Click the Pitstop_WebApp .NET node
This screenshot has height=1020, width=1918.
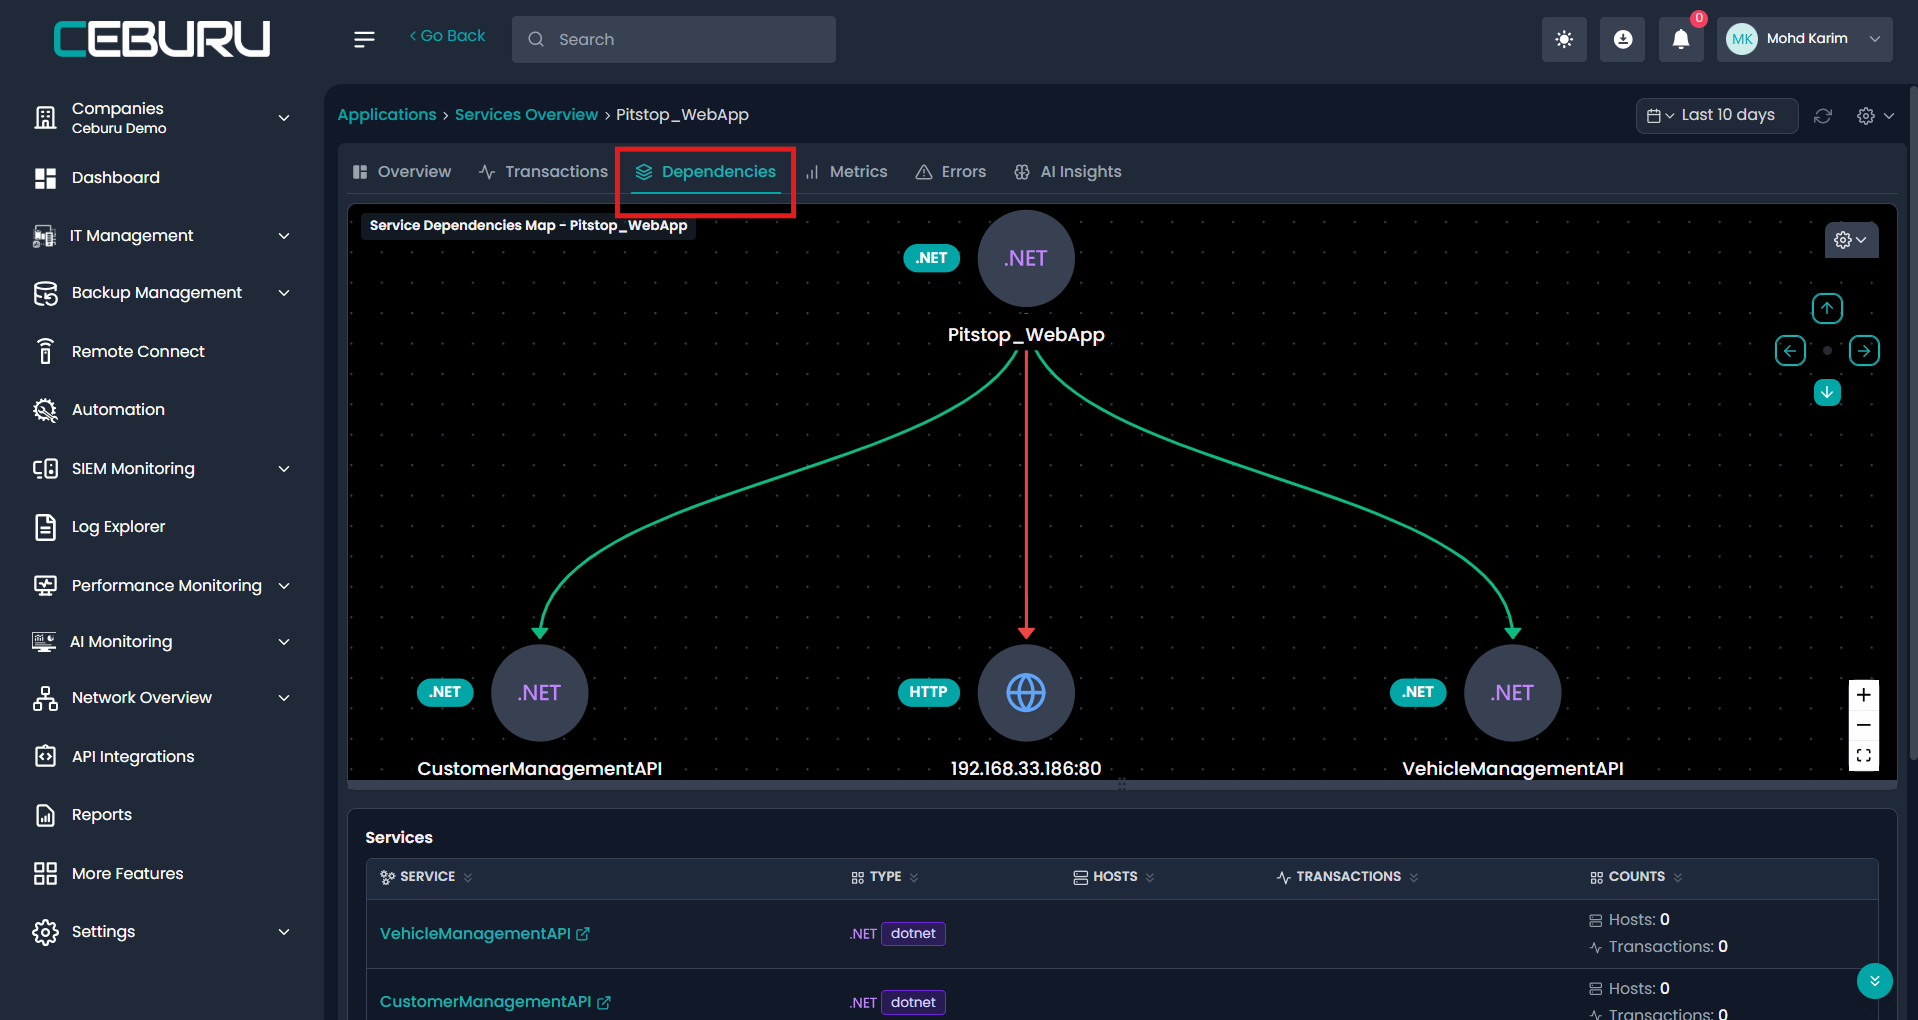(x=1026, y=258)
